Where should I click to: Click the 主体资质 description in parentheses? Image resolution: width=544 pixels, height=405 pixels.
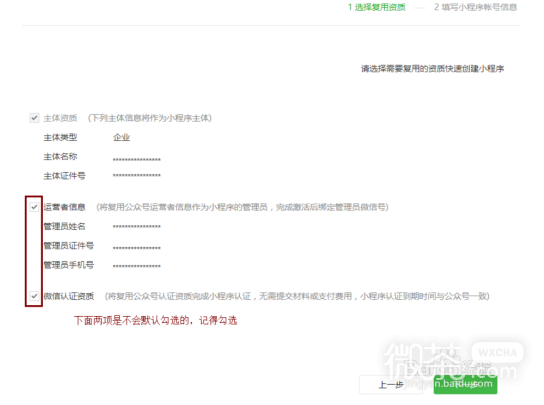click(150, 118)
